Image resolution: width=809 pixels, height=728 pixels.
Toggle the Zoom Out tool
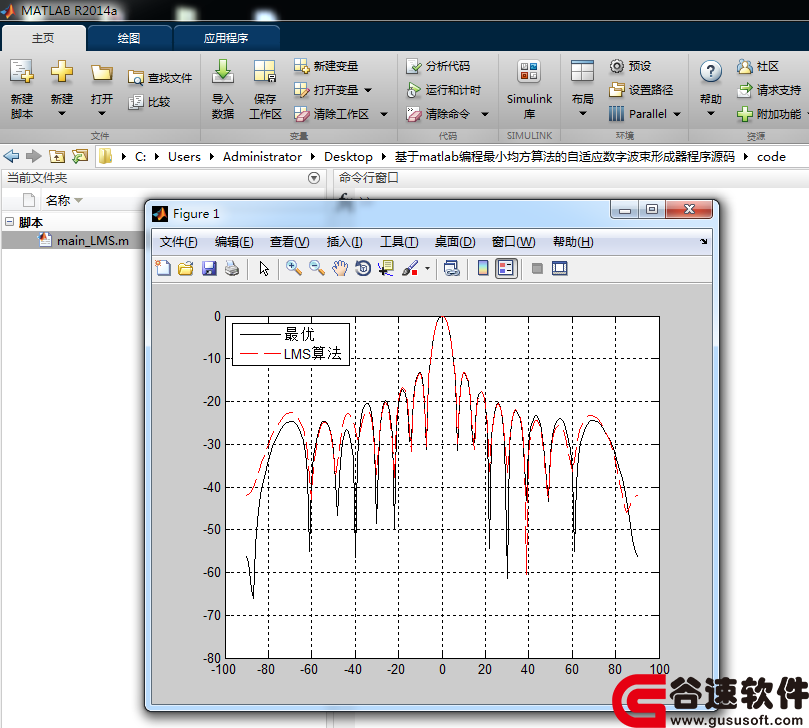tap(317, 268)
